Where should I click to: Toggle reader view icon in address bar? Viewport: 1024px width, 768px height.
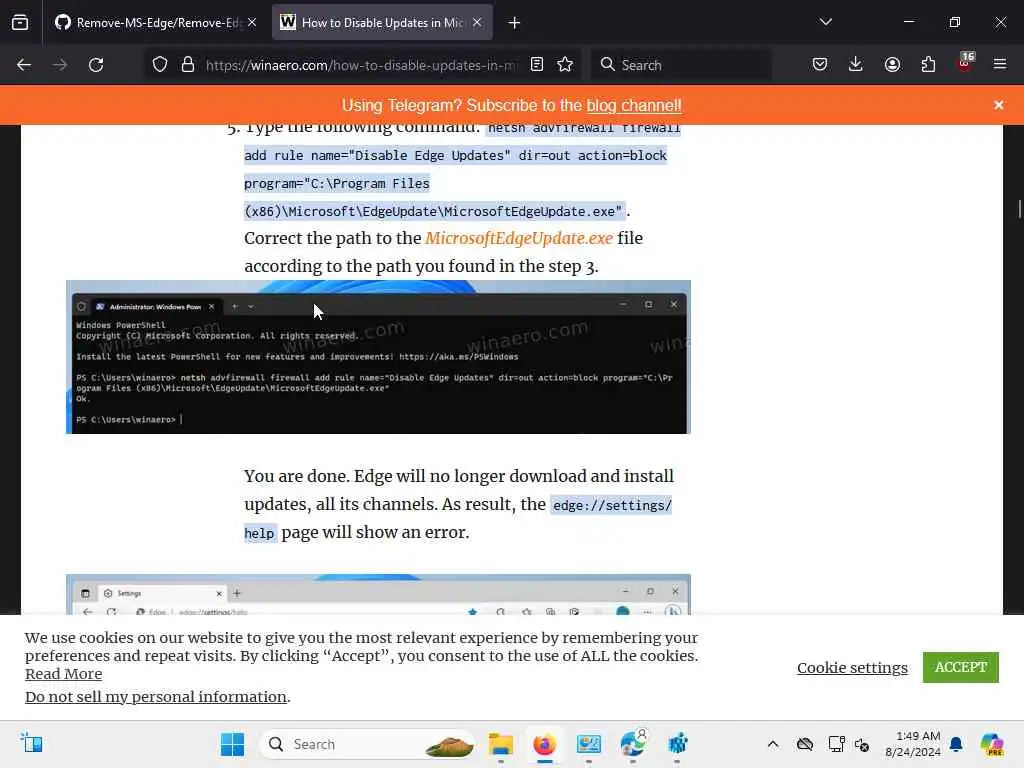(537, 64)
